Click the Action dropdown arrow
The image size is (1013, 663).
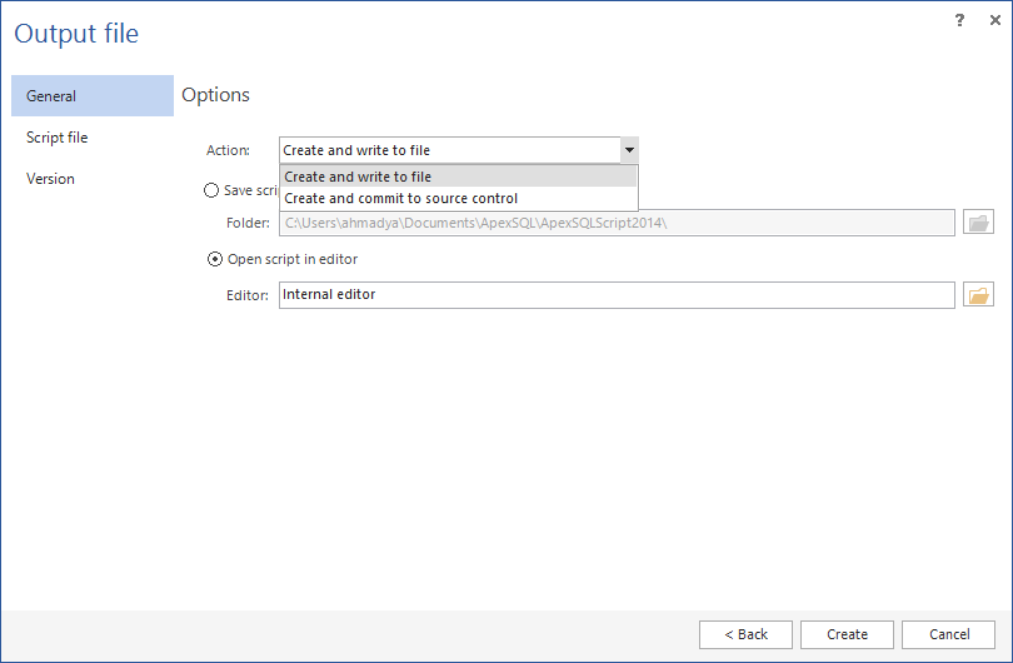pos(629,150)
